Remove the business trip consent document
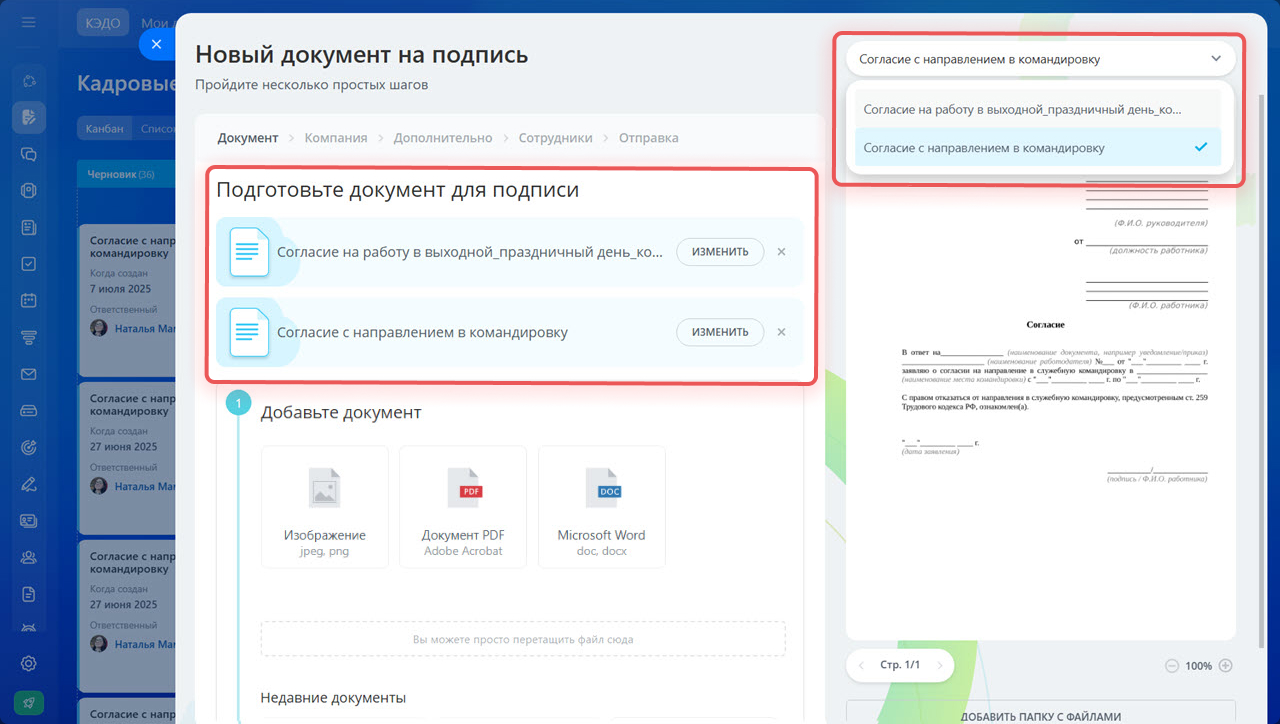The image size is (1280, 724). coord(781,332)
